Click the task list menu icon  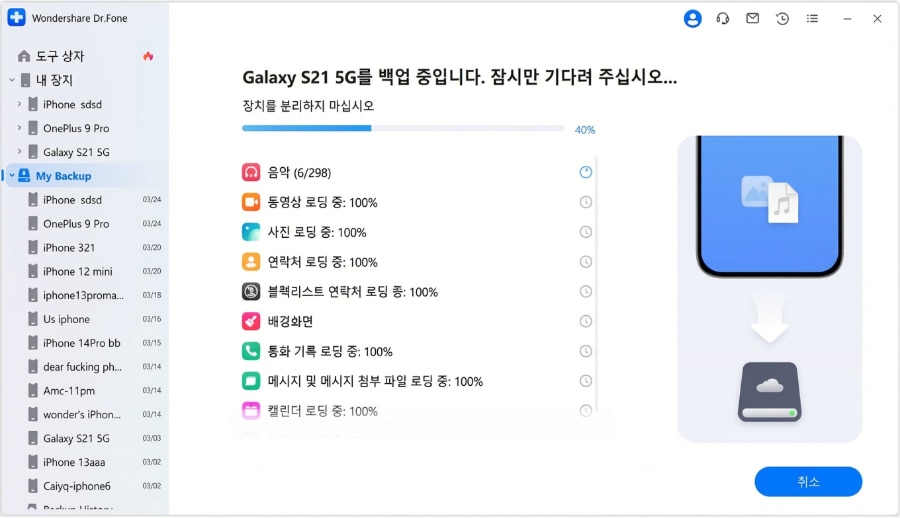coord(812,18)
